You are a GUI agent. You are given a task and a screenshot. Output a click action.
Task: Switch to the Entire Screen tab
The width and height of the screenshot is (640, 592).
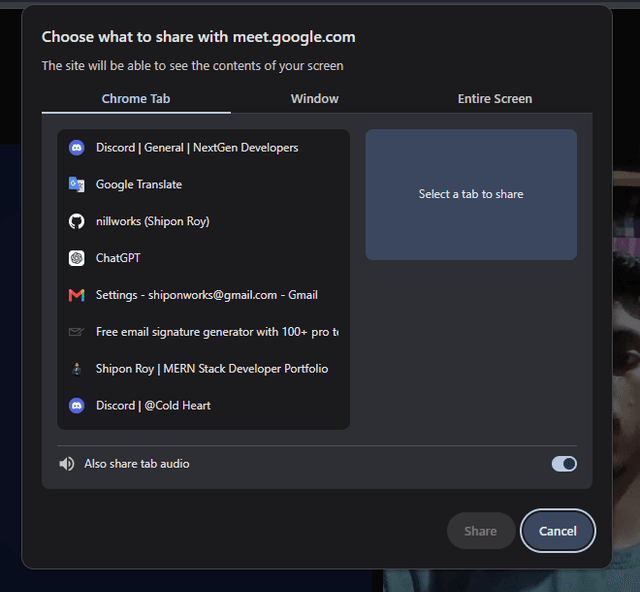[495, 99]
